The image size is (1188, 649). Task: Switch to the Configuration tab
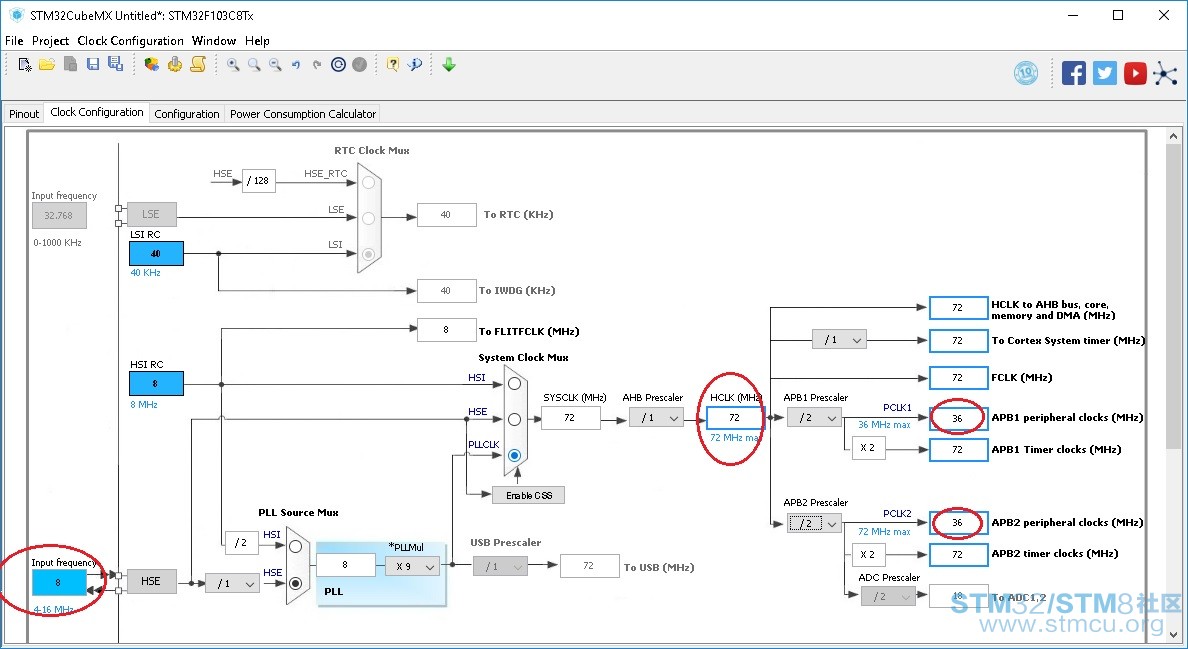(x=186, y=114)
